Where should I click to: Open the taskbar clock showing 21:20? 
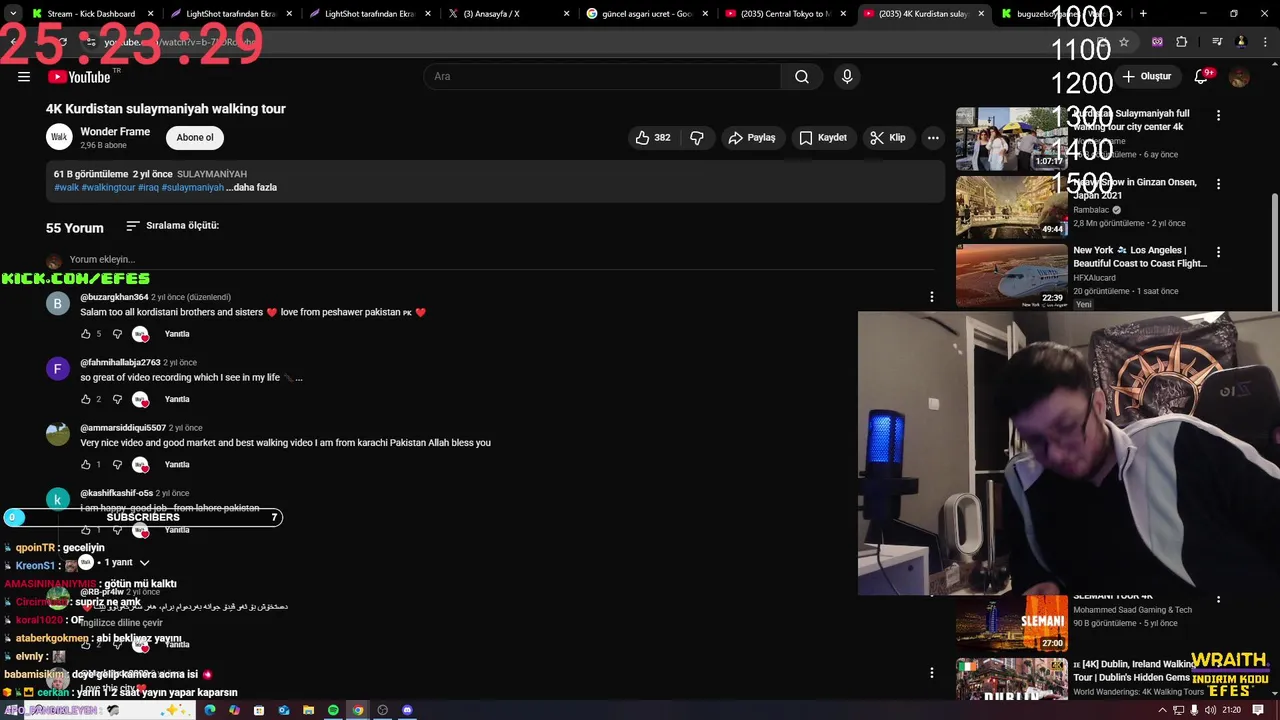click(x=1231, y=710)
